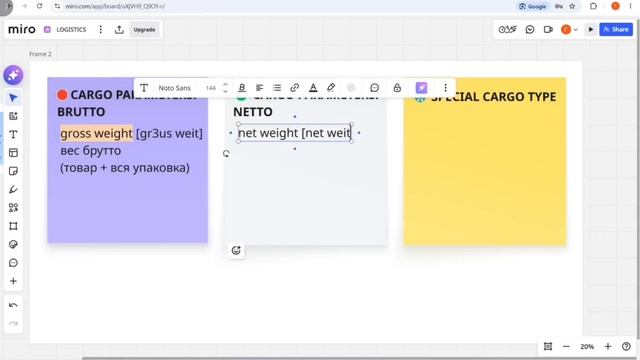The height and width of the screenshot is (360, 640).
Task: Click inside net weight text box
Action: [294, 133]
